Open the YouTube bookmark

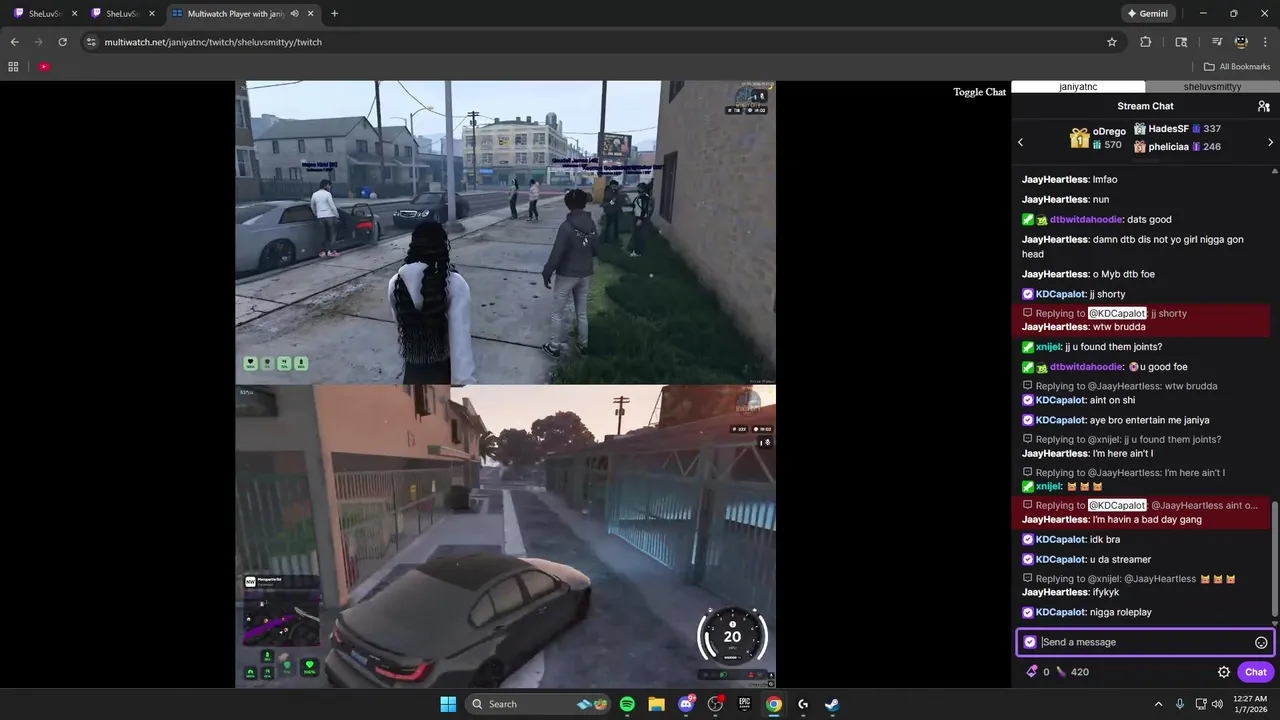44,66
